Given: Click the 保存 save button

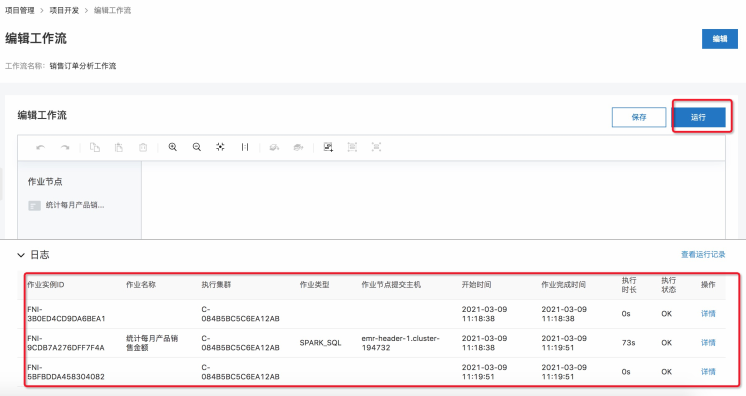Looking at the screenshot, I should click(x=639, y=117).
